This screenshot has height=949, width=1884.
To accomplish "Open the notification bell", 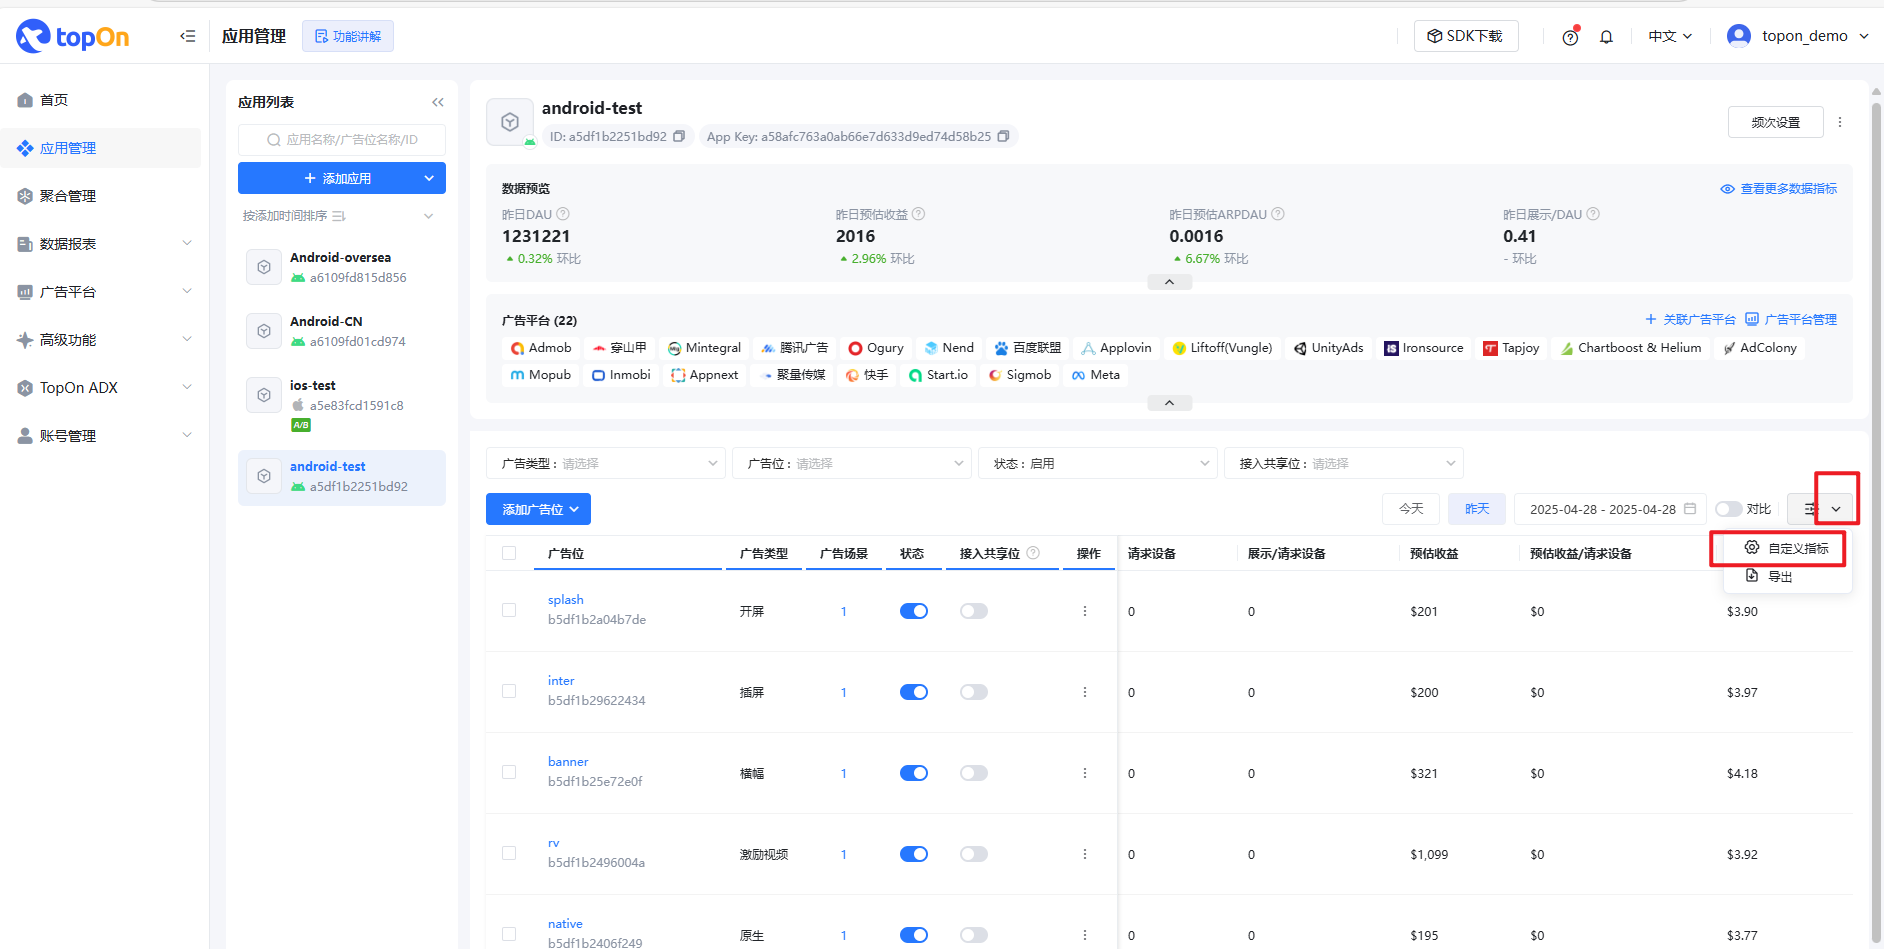I will pyautogui.click(x=1606, y=37).
